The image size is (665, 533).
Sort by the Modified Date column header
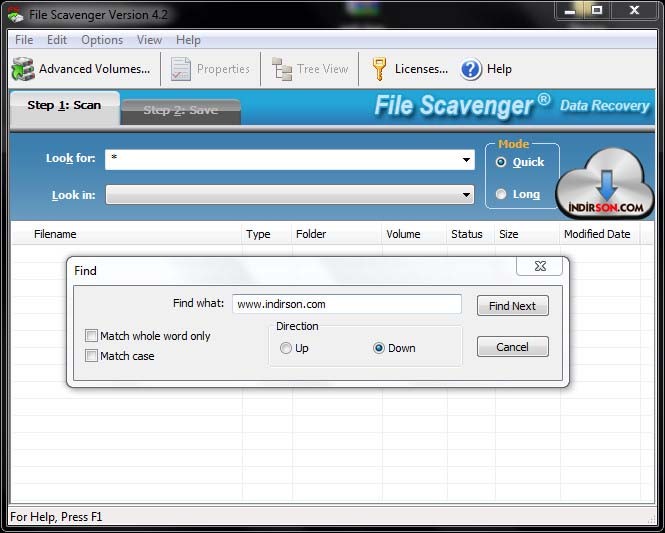point(600,234)
